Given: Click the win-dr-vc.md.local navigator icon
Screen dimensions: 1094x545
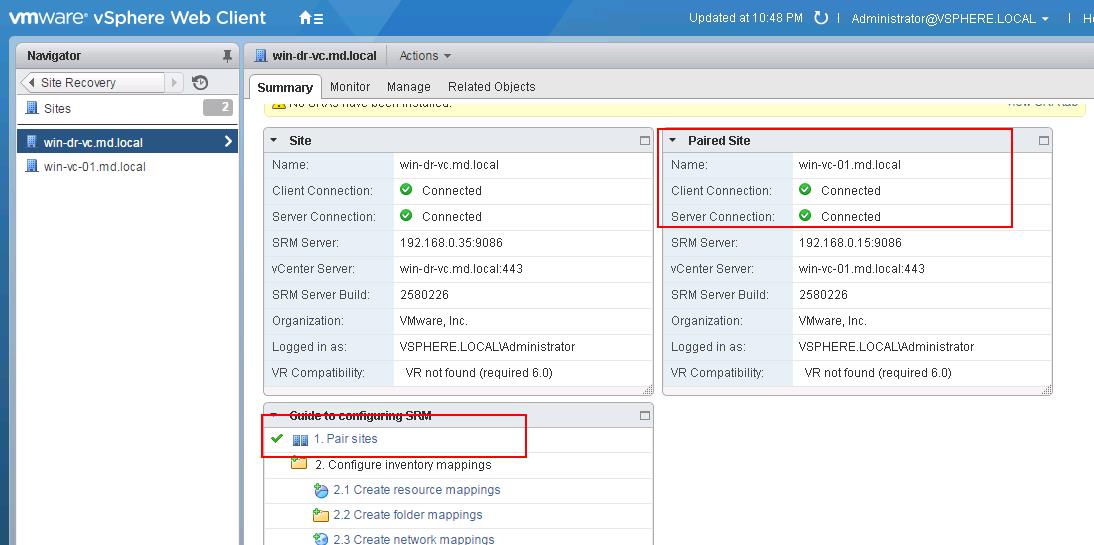Looking at the screenshot, I should (31, 142).
